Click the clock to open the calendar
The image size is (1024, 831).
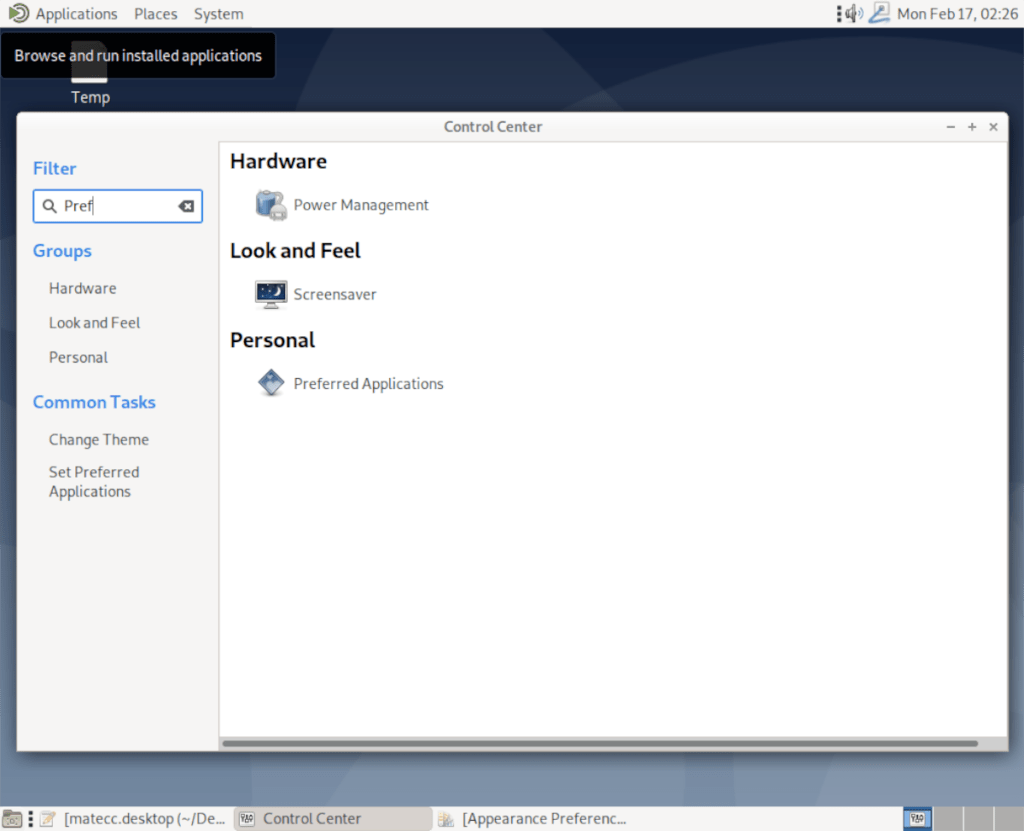pyautogui.click(x=955, y=13)
